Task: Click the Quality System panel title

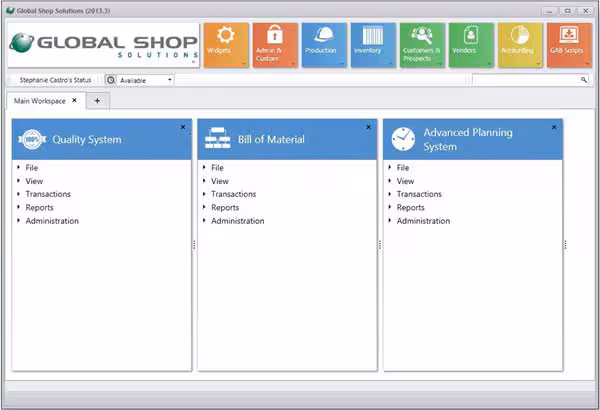Action: pyautogui.click(x=87, y=140)
